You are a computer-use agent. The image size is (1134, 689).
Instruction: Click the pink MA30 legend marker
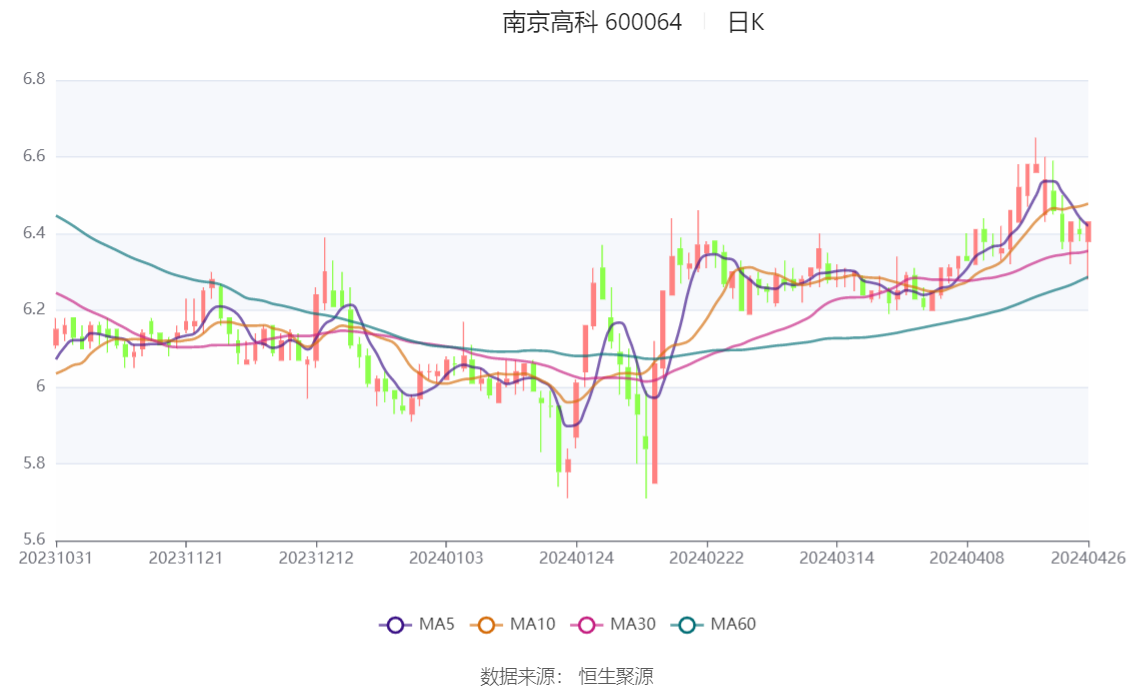point(587,625)
